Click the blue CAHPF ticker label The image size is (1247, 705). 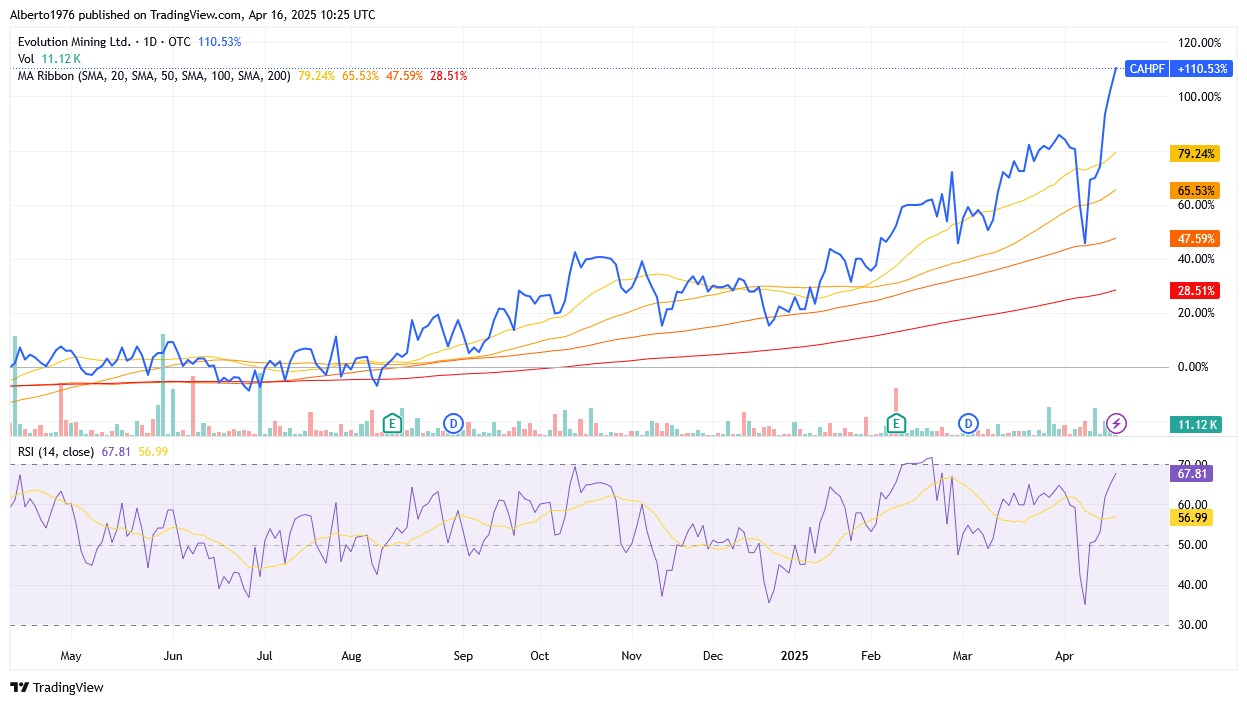1146,69
